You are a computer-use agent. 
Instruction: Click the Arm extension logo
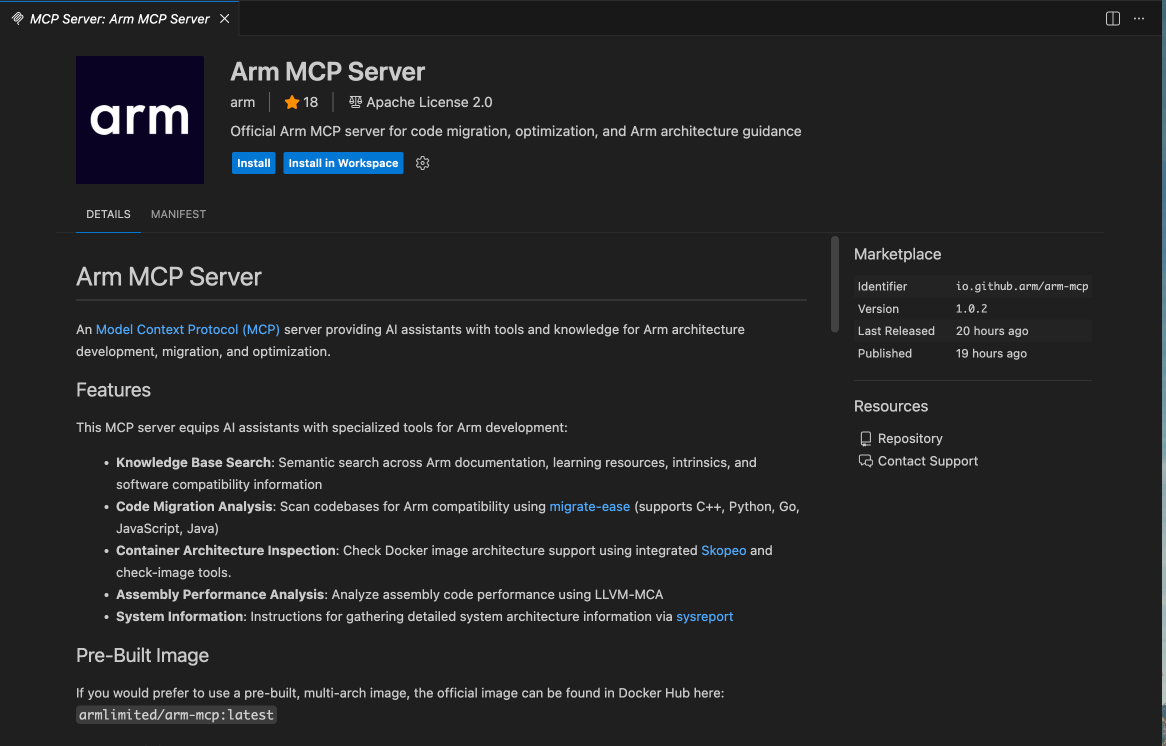click(x=139, y=120)
